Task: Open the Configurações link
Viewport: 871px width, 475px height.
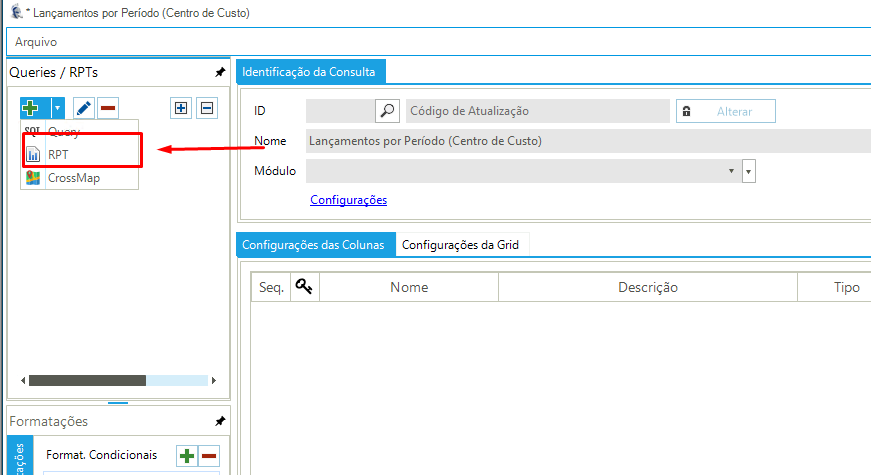Action: [348, 200]
